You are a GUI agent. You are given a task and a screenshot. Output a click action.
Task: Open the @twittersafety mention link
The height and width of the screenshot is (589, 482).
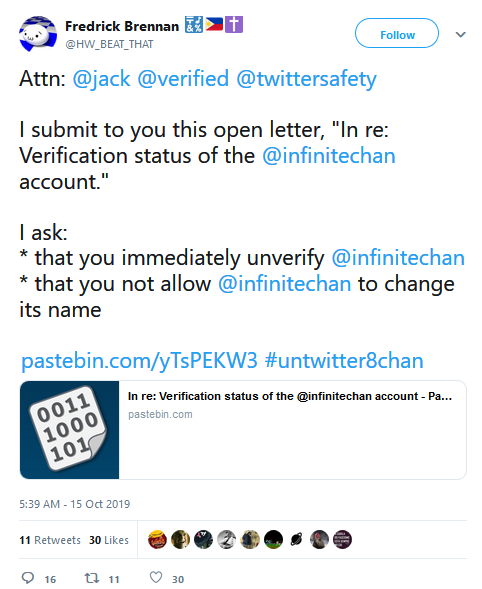307,79
